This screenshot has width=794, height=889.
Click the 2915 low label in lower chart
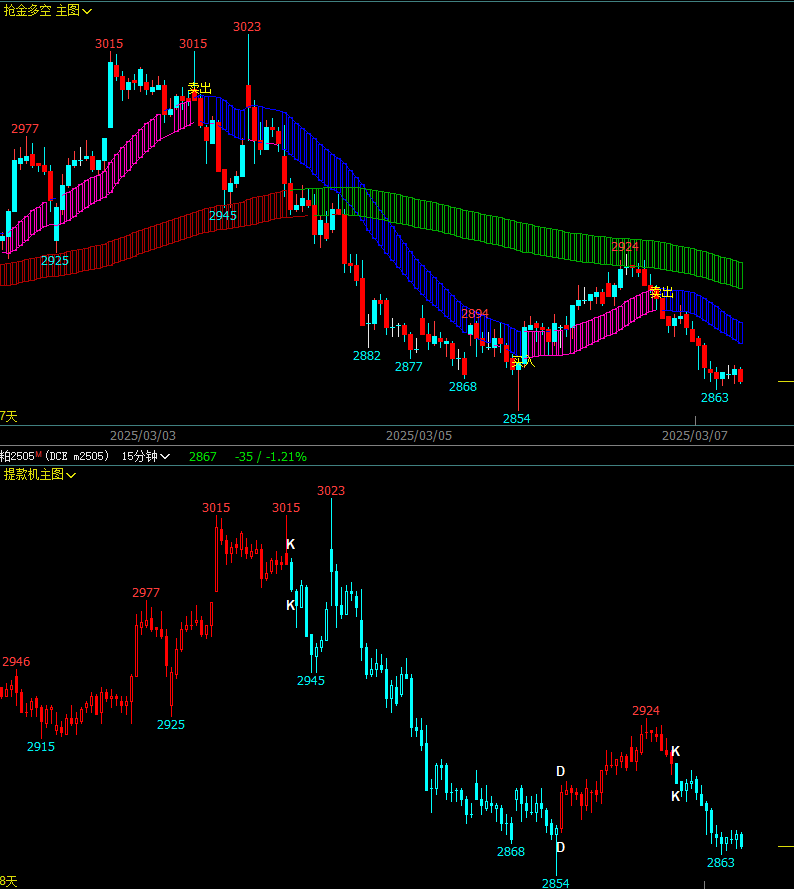tap(41, 747)
